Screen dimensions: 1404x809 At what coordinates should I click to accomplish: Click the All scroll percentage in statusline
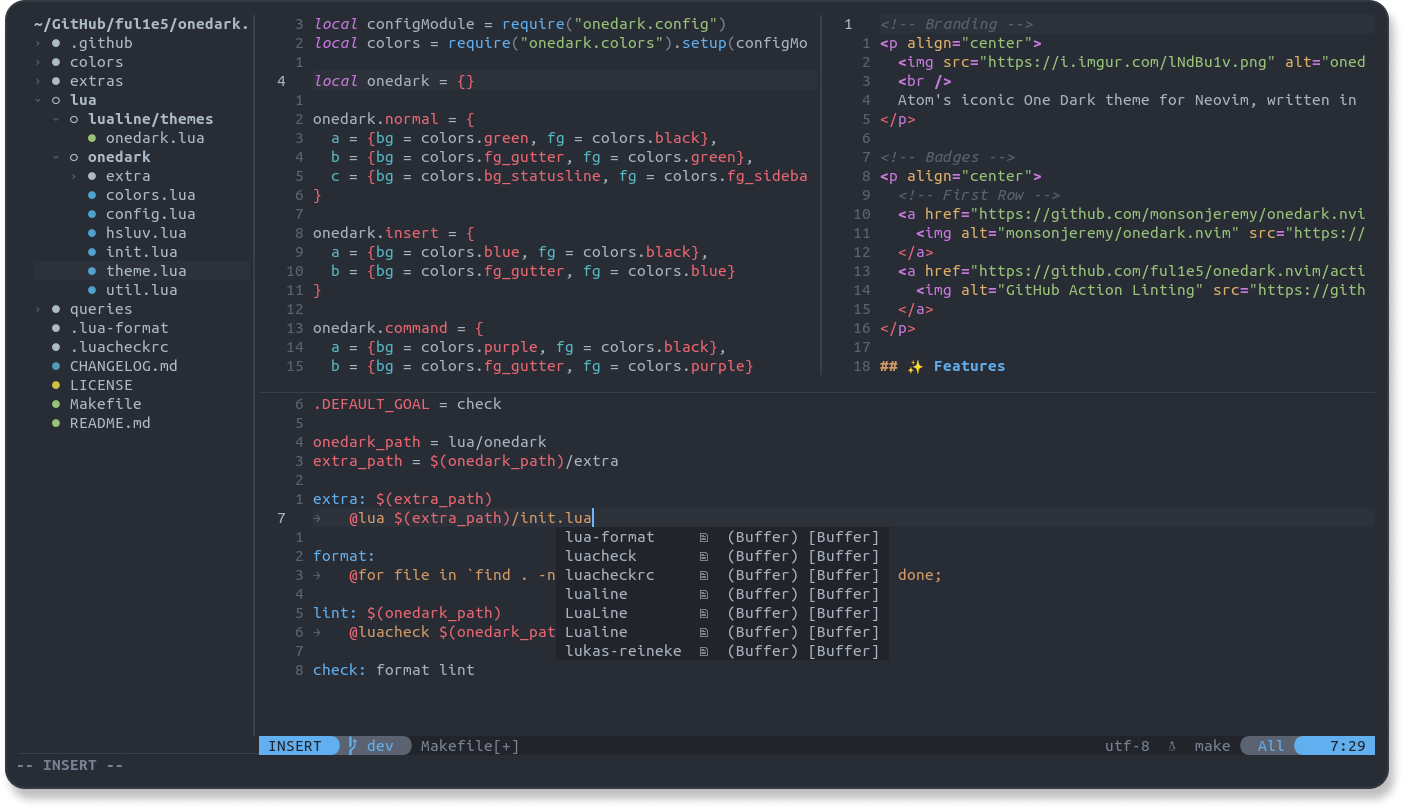tap(1271, 746)
